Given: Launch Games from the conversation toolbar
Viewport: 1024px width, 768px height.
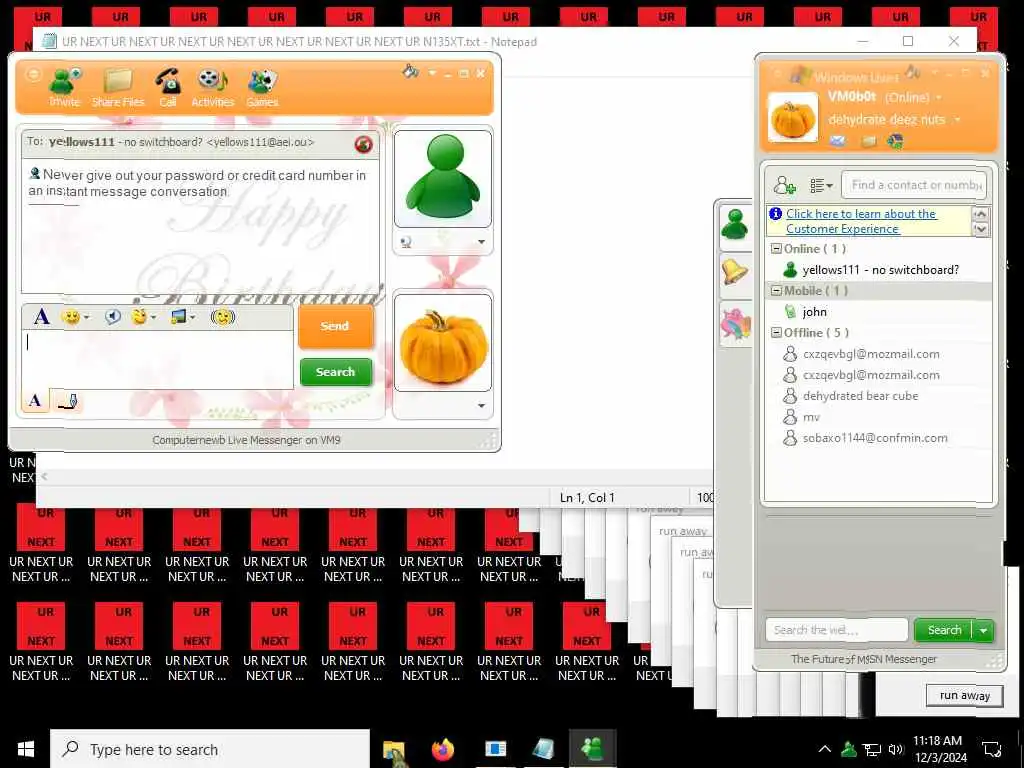Looking at the screenshot, I should [262, 87].
